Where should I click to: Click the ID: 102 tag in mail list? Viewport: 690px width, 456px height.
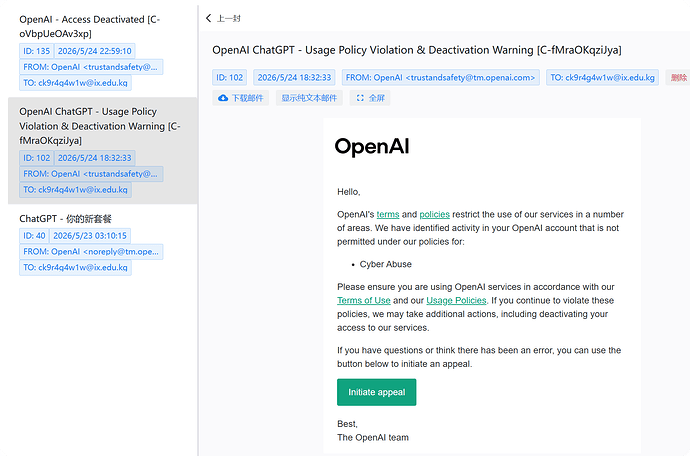tap(37, 158)
